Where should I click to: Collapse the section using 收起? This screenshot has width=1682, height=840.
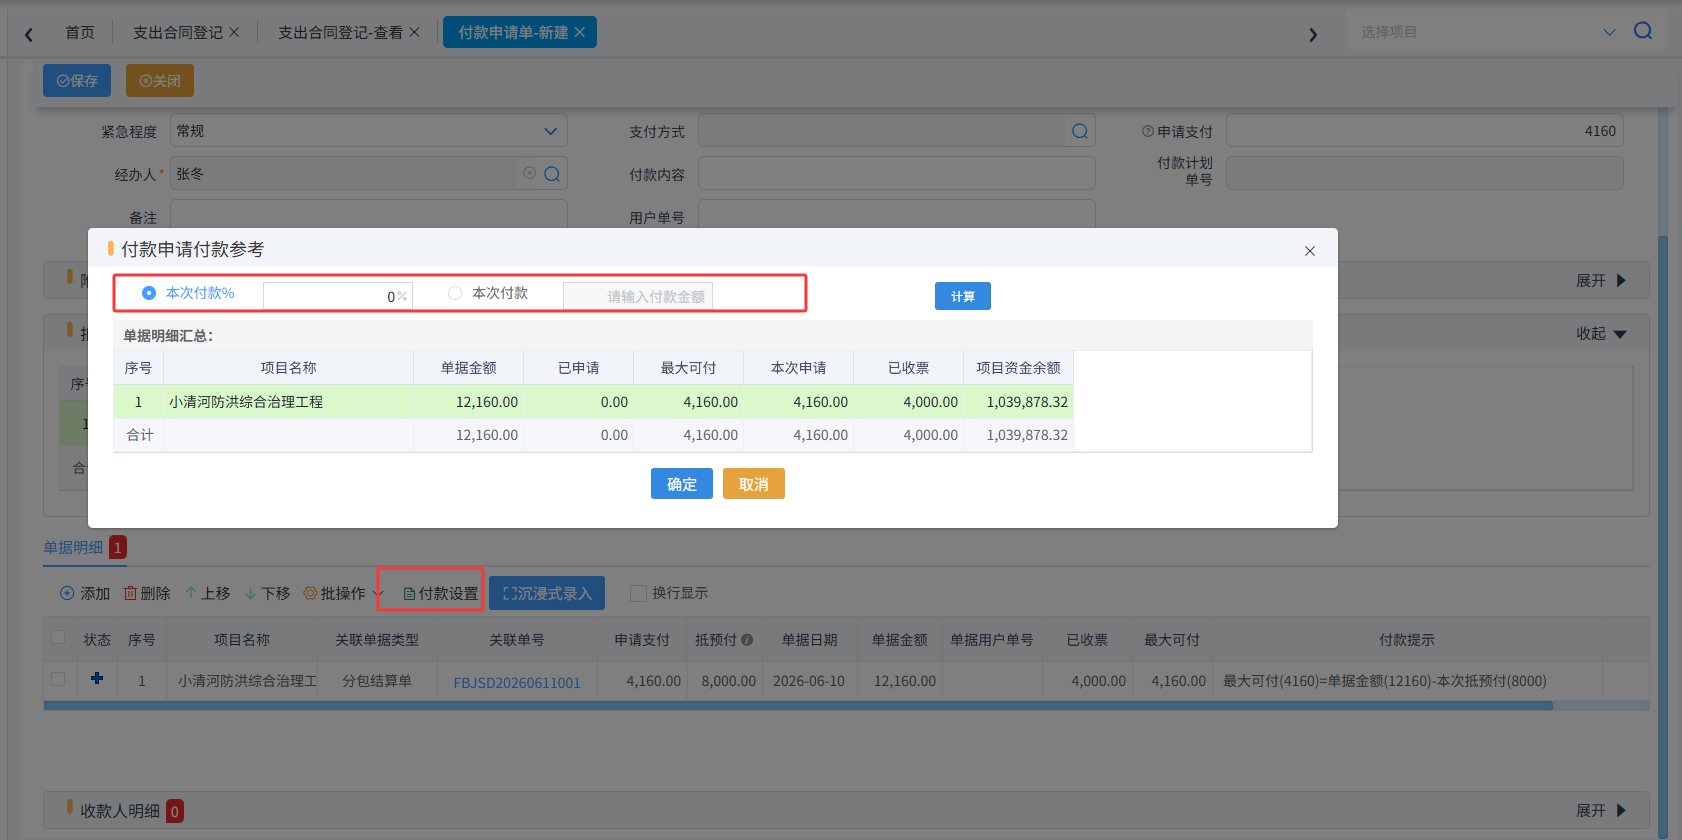pyautogui.click(x=1601, y=333)
